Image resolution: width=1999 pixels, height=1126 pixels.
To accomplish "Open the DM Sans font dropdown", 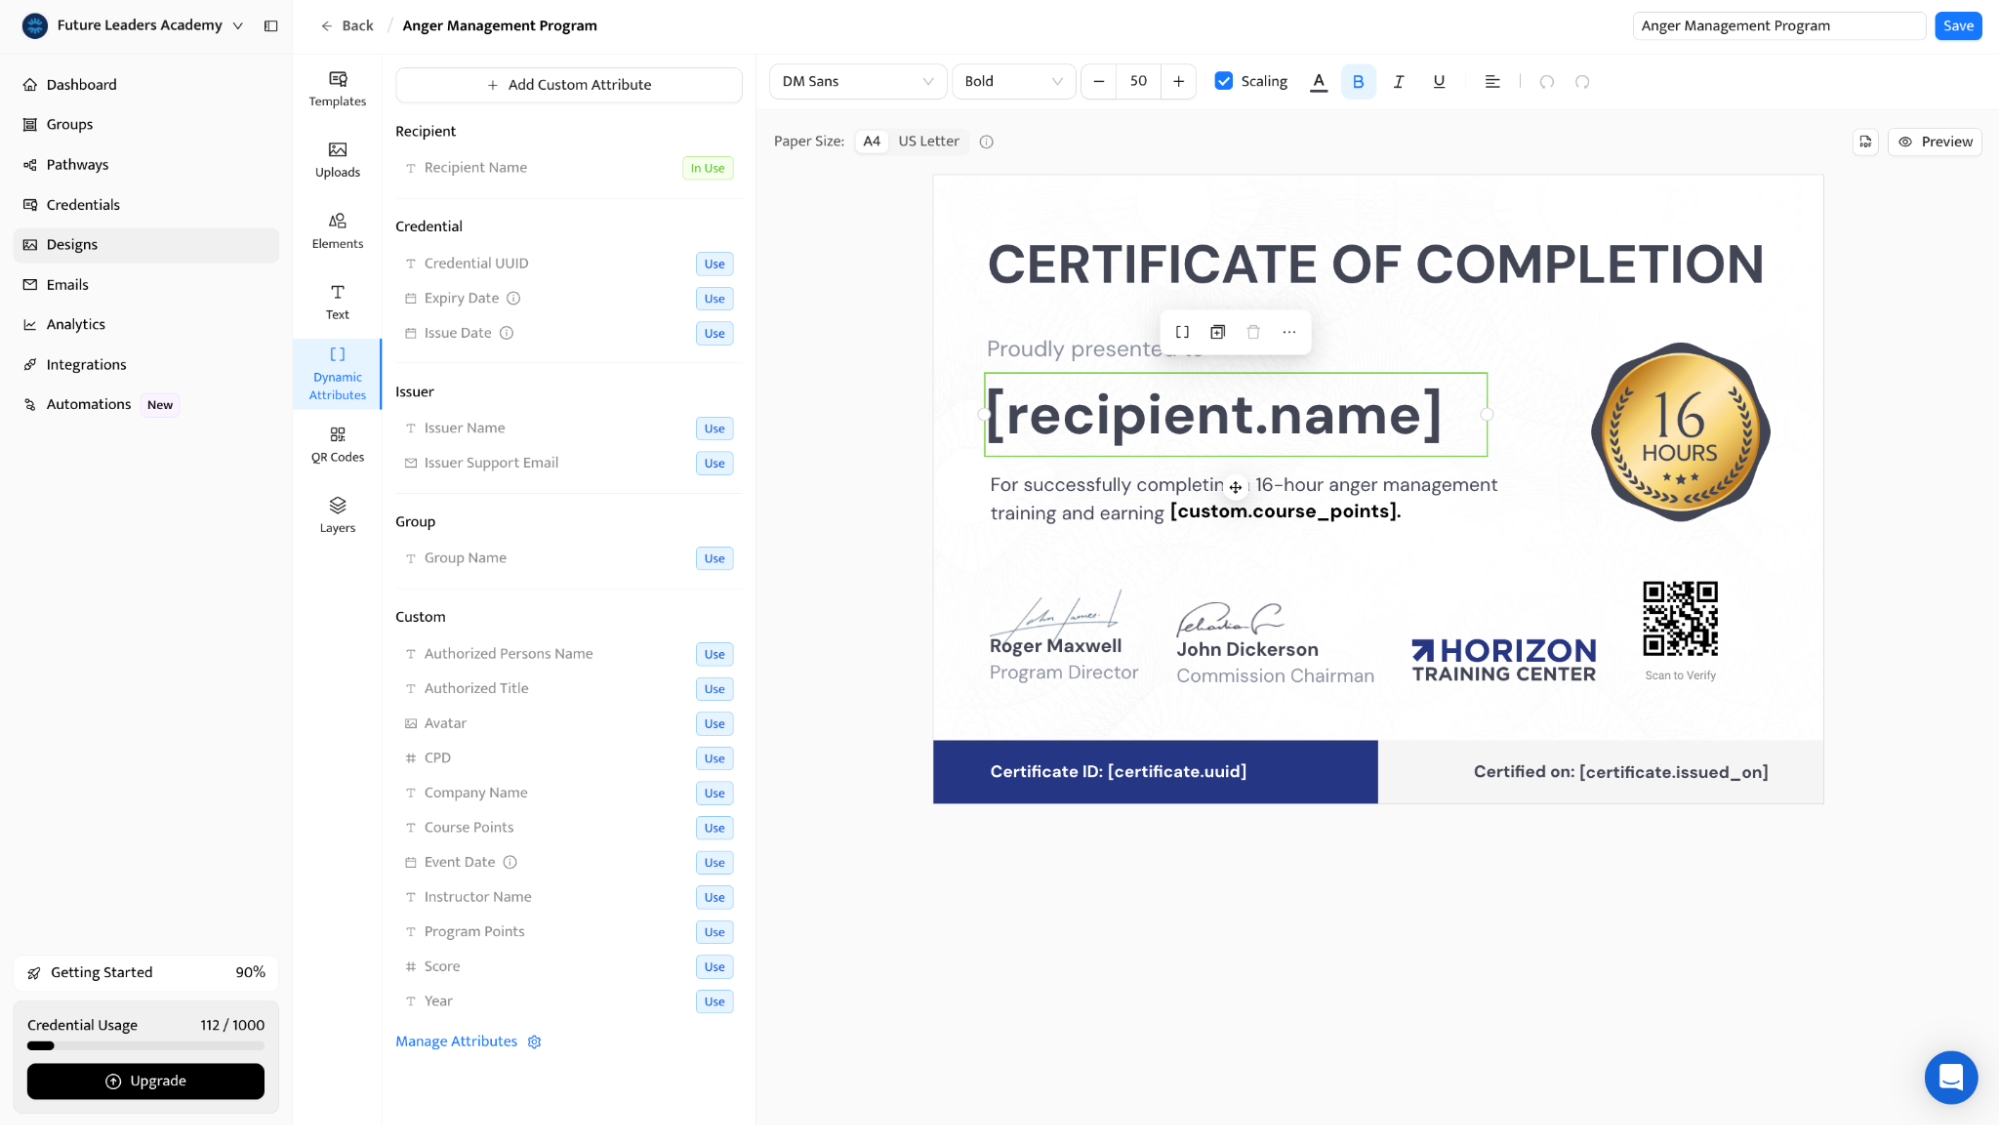I will pyautogui.click(x=857, y=81).
